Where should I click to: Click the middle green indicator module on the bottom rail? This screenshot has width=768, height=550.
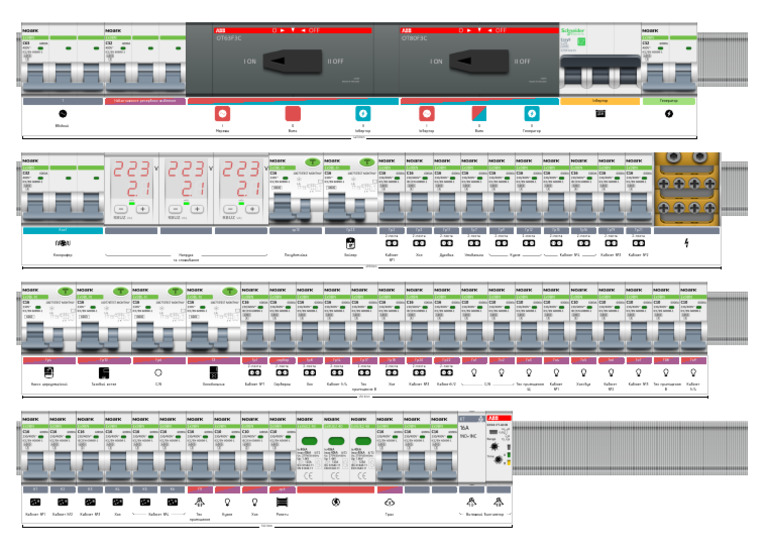[336, 448]
